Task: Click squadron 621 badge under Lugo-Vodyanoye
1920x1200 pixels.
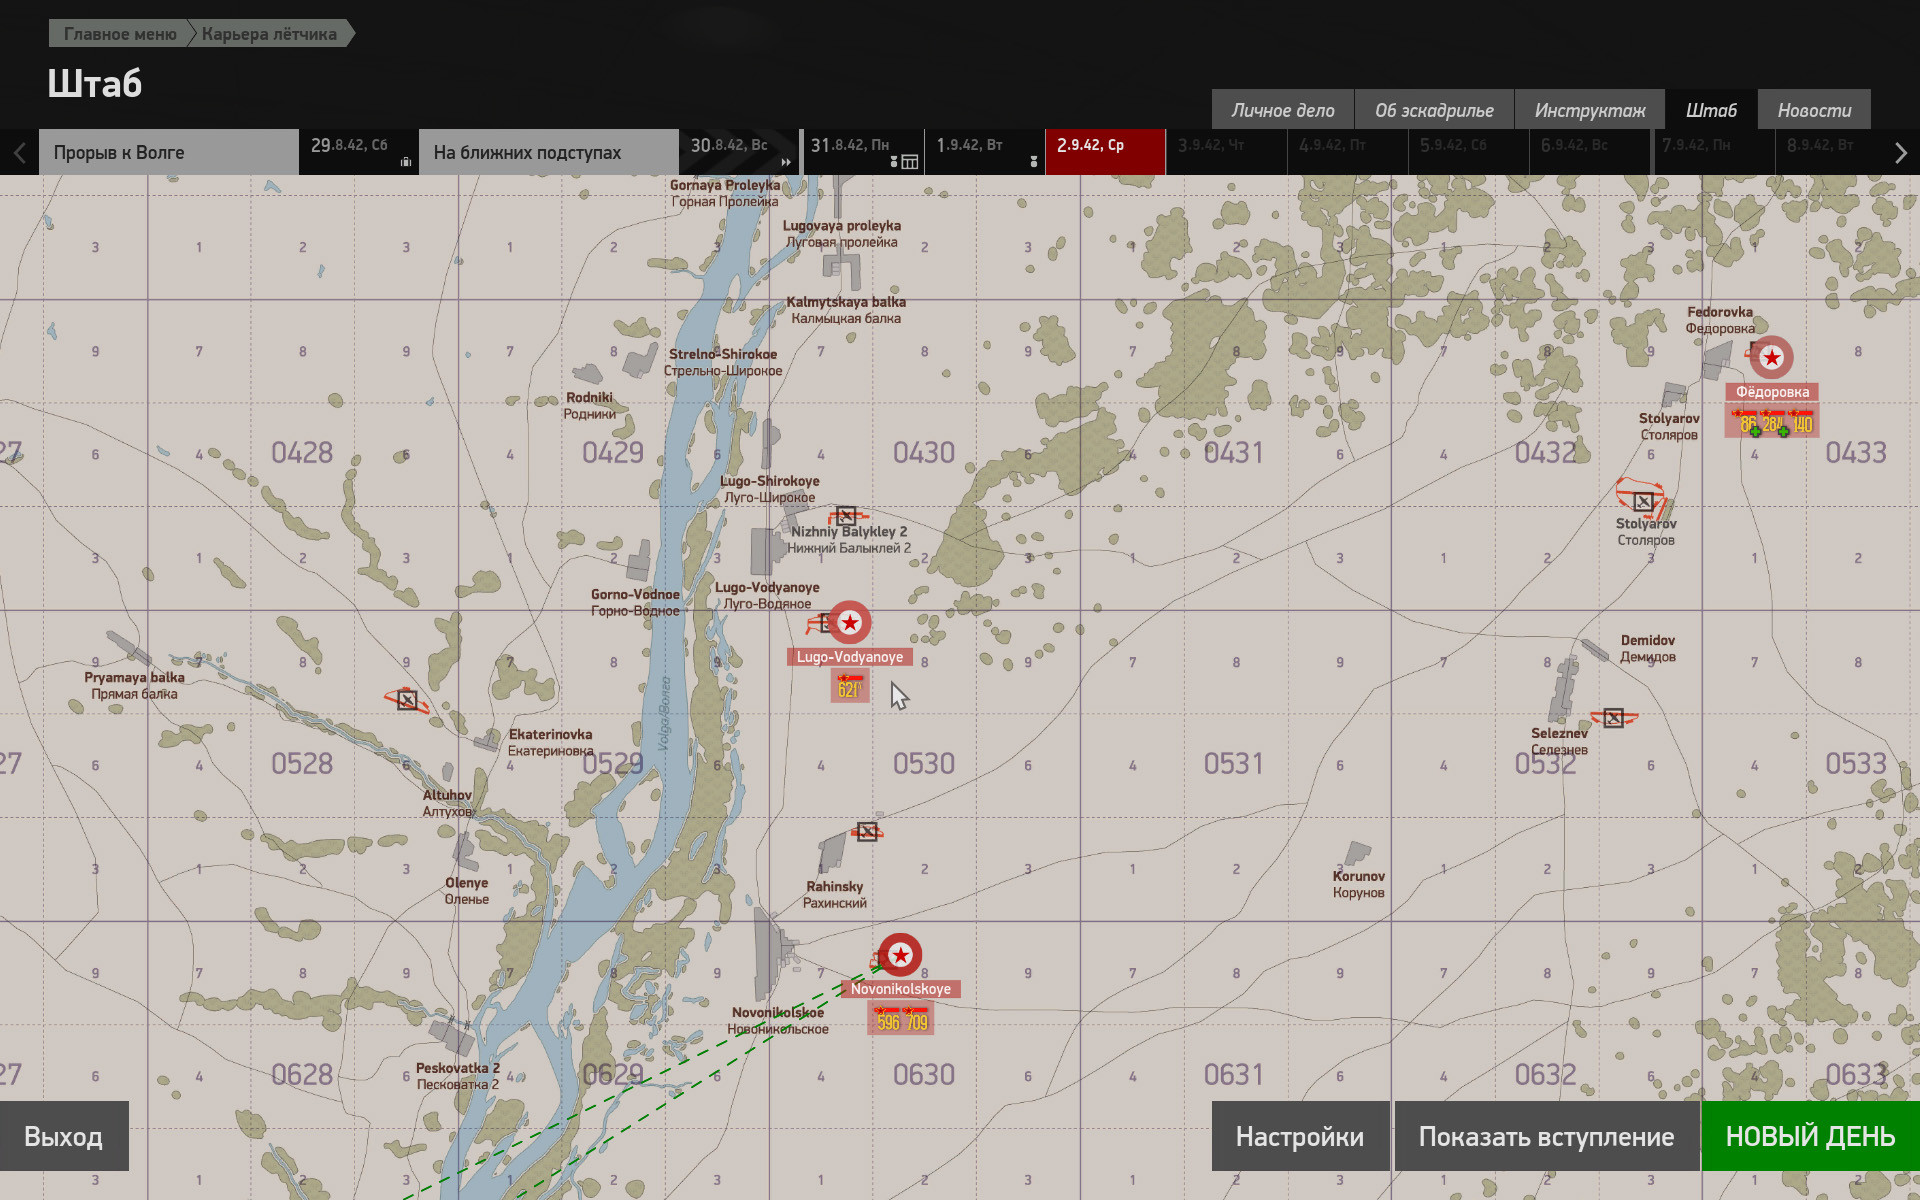Action: pos(850,687)
